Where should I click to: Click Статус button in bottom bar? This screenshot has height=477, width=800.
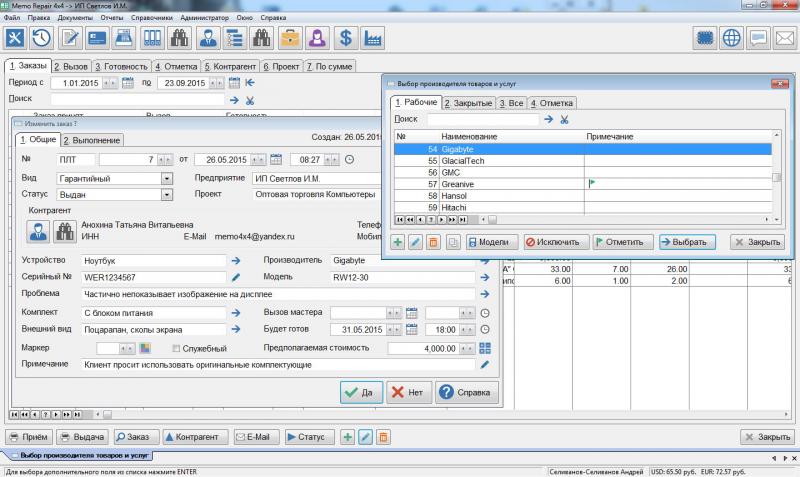(x=310, y=437)
